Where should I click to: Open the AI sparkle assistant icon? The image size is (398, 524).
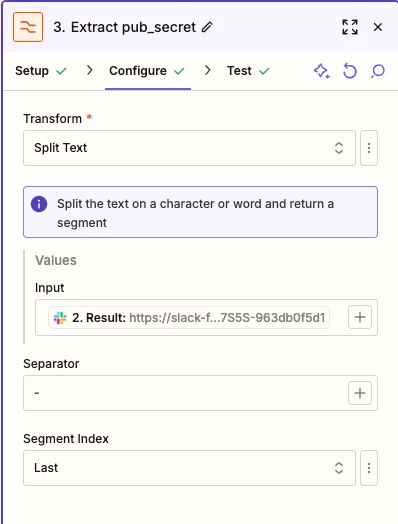(x=321, y=71)
